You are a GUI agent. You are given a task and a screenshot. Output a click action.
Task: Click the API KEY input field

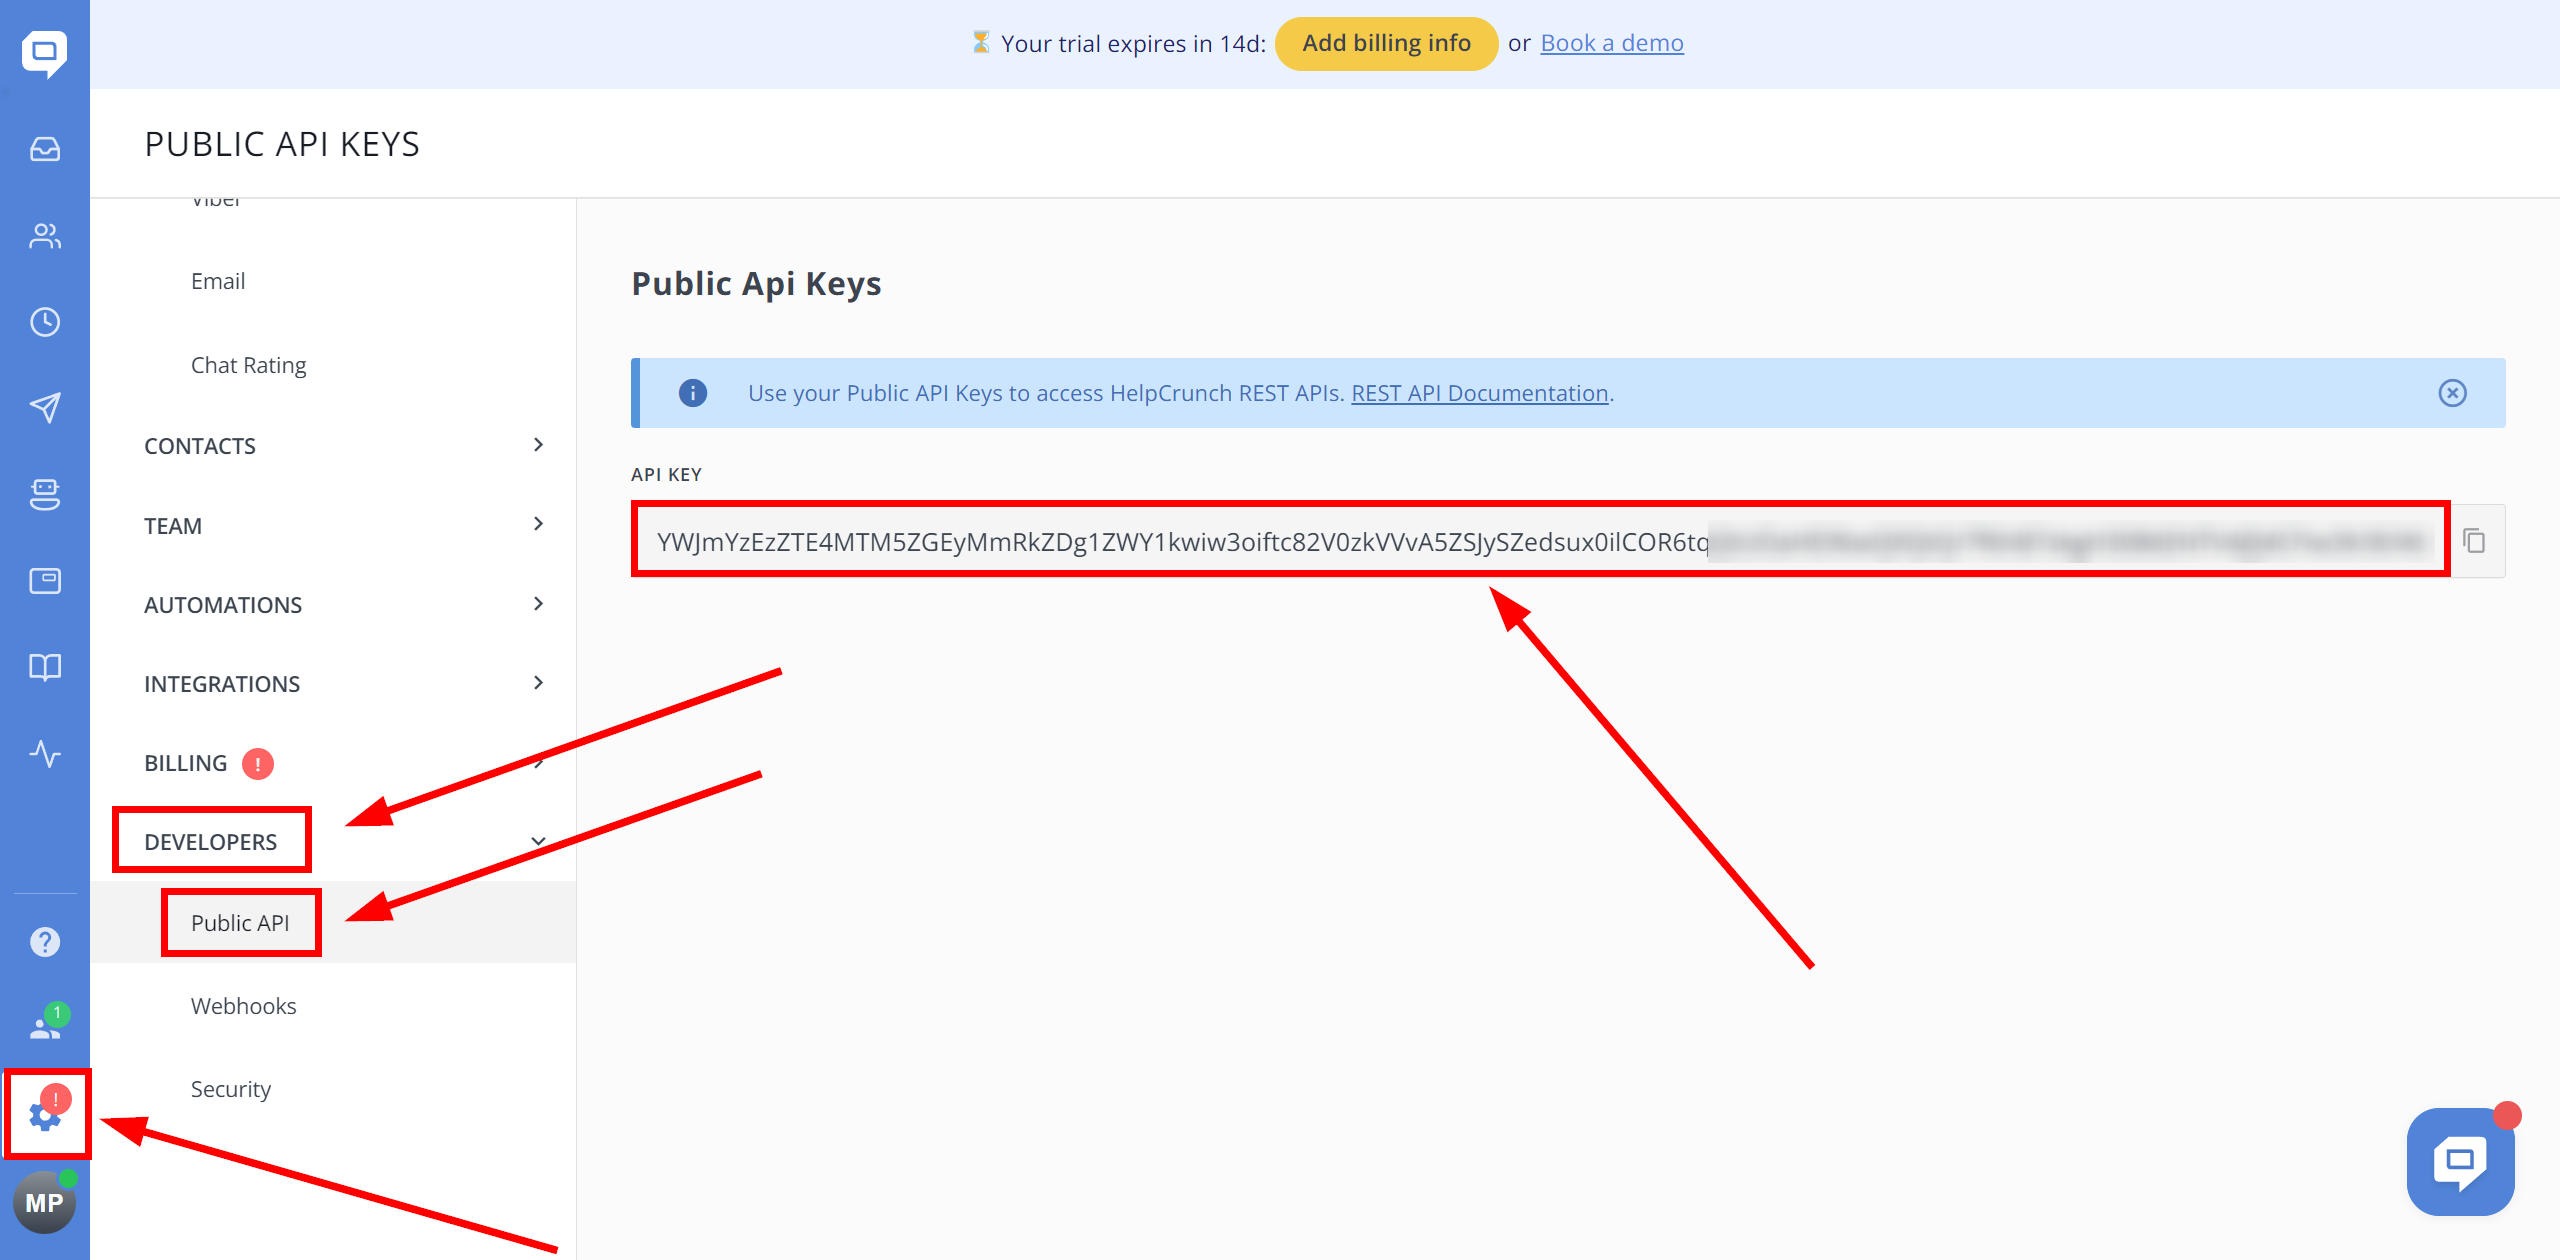(1541, 542)
